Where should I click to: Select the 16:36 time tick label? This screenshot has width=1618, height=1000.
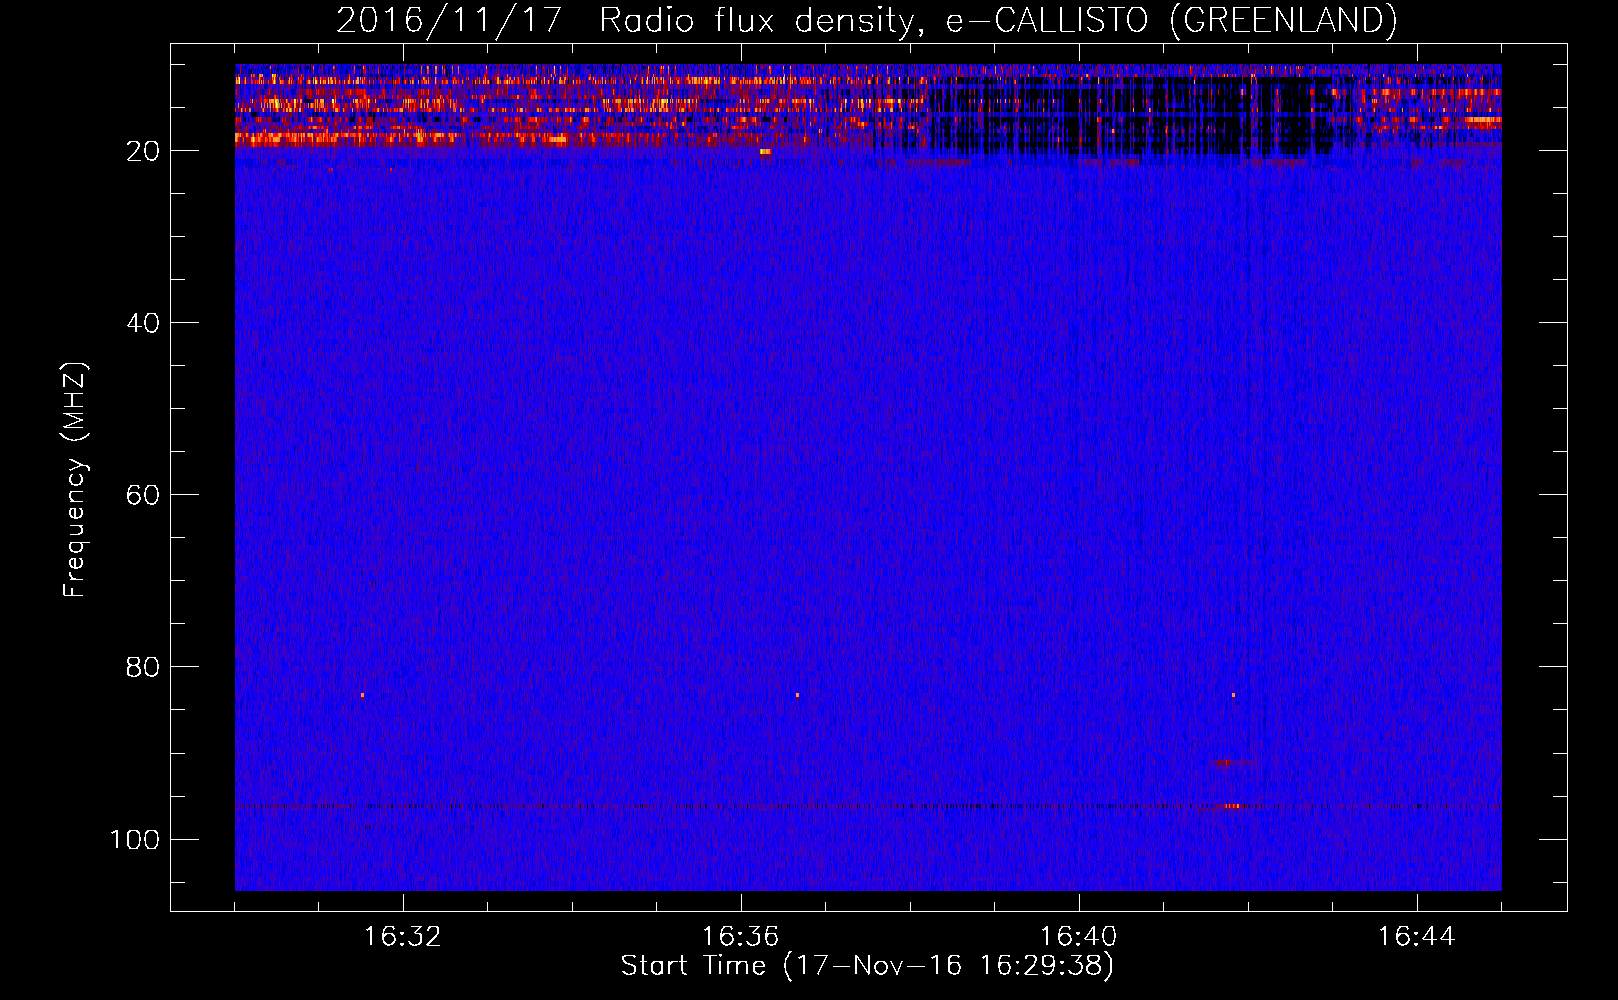click(740, 937)
